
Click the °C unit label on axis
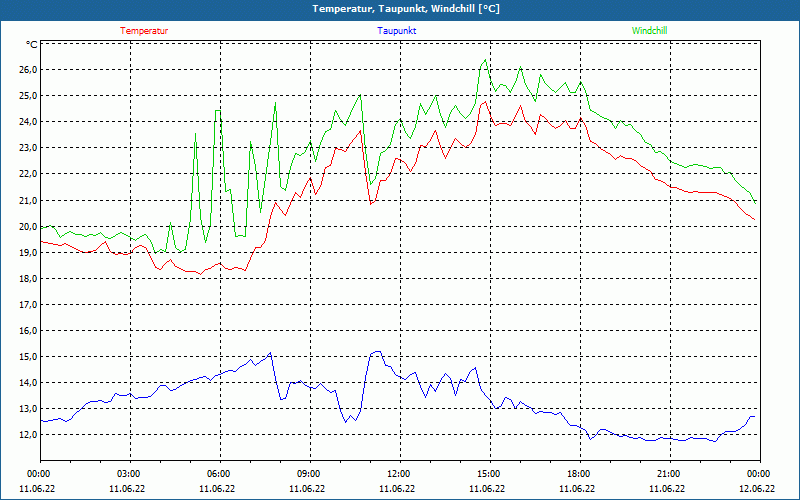point(32,45)
